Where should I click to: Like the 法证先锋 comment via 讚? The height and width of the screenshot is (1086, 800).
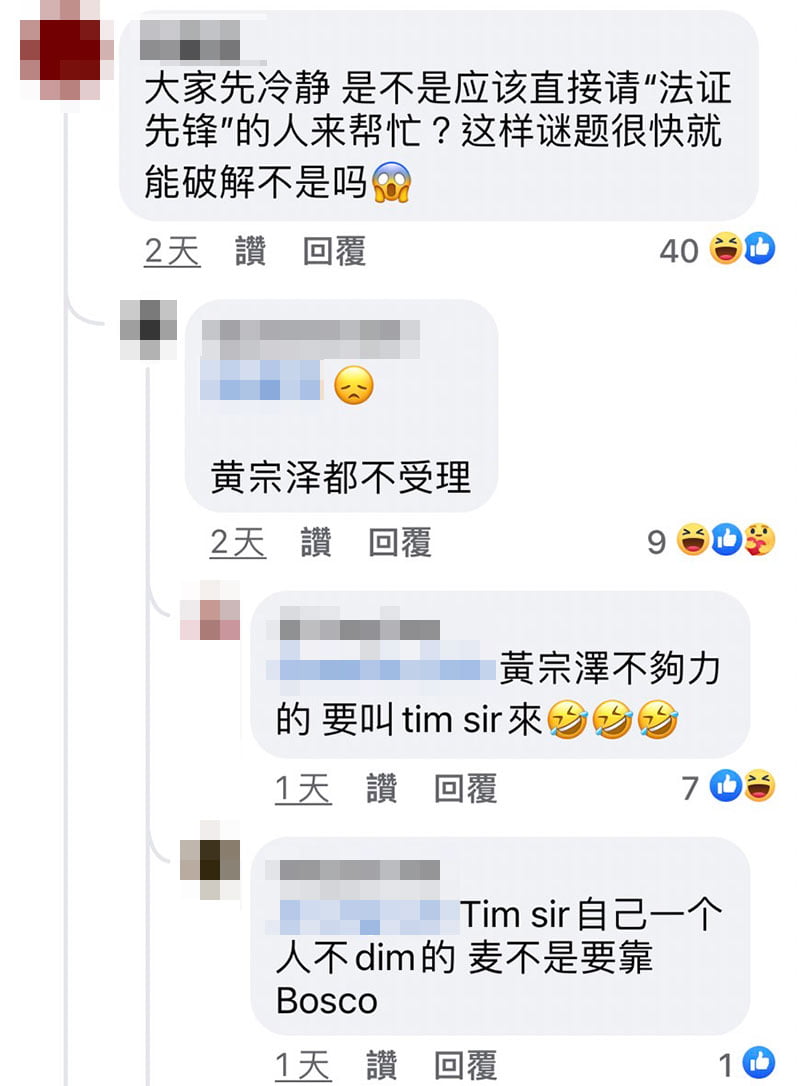pyautogui.click(x=250, y=251)
